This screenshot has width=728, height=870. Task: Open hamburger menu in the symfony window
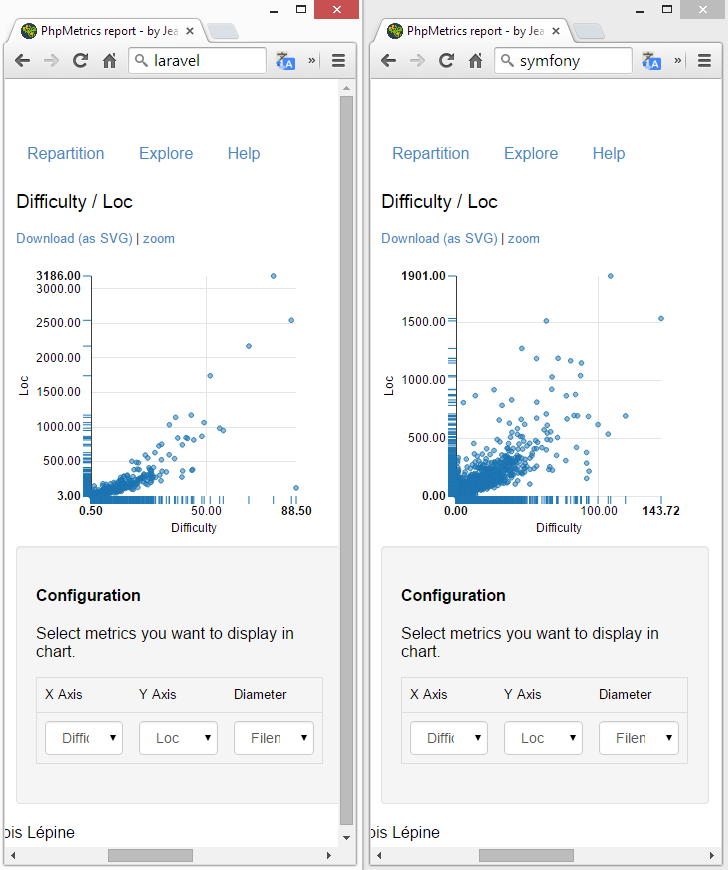(703, 61)
